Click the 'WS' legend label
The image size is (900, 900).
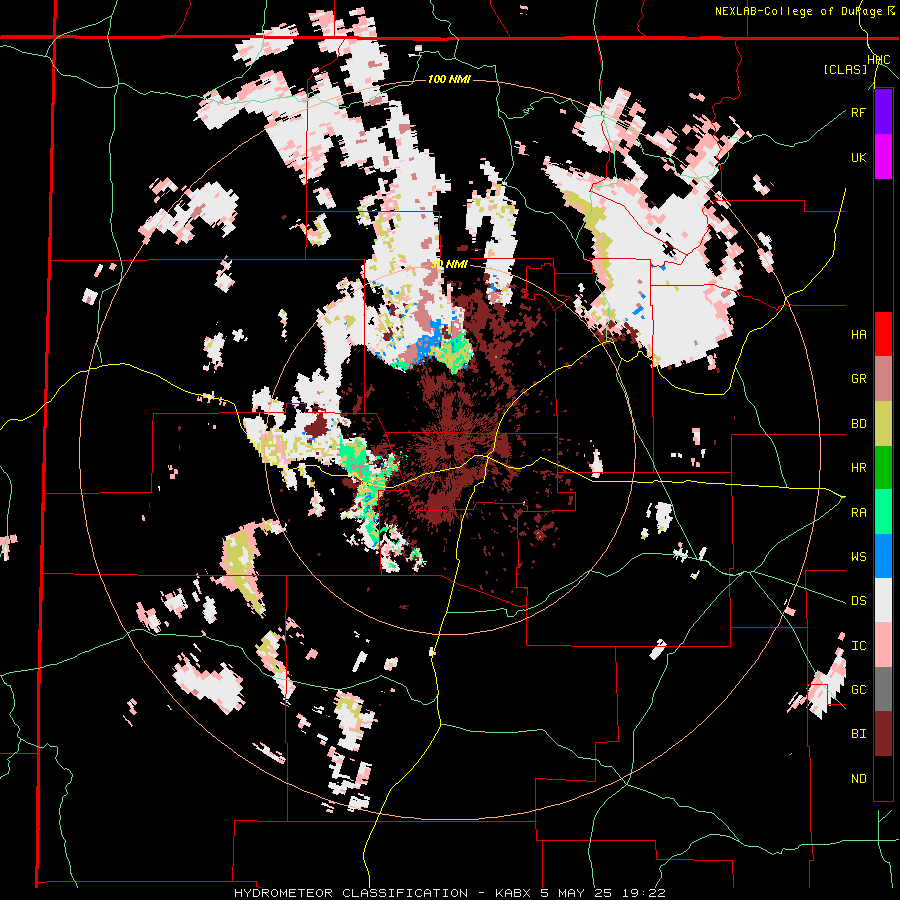point(858,557)
